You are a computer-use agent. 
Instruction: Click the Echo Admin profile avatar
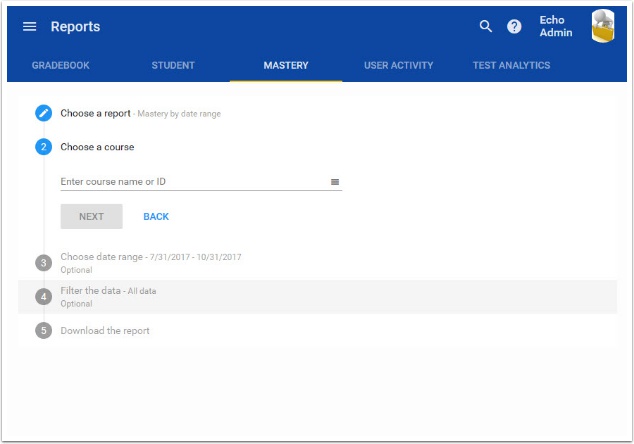(603, 27)
